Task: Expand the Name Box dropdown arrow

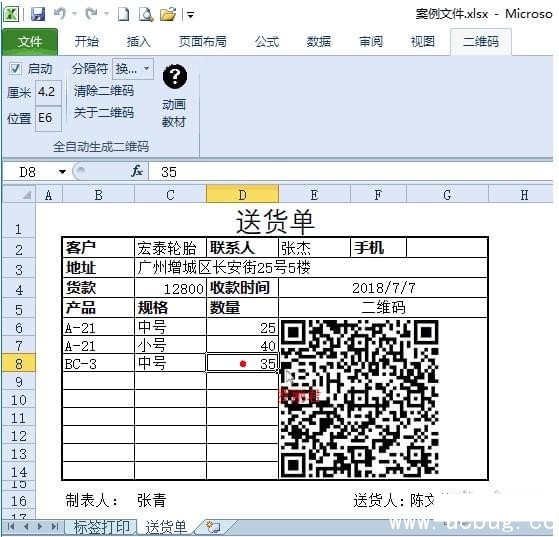Action: [x=62, y=172]
